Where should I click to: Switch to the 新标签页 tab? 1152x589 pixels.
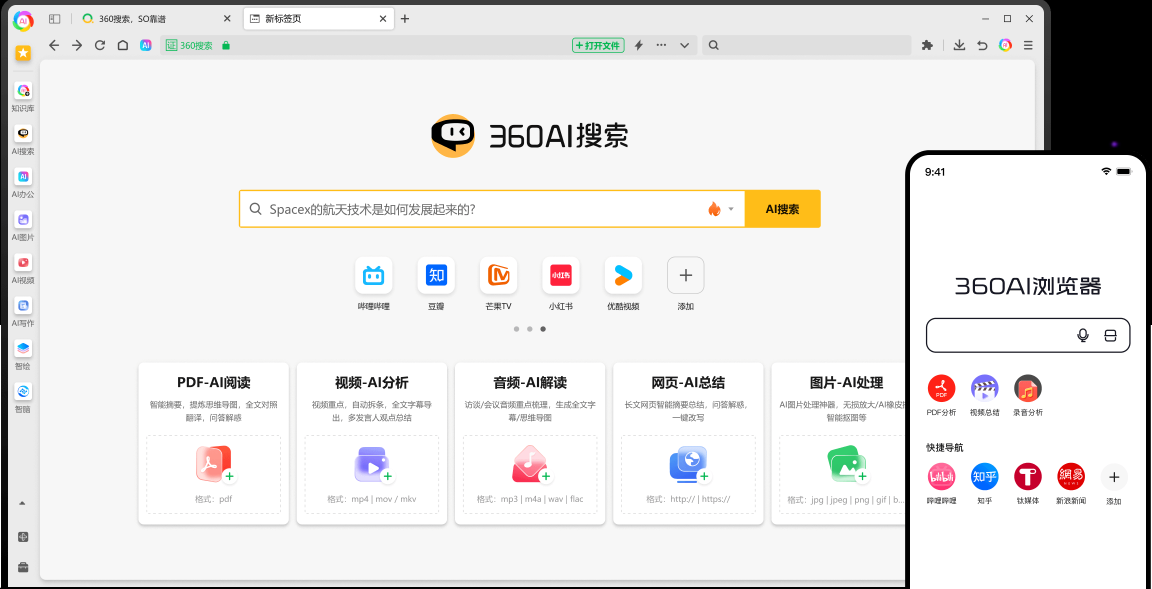pyautogui.click(x=318, y=18)
